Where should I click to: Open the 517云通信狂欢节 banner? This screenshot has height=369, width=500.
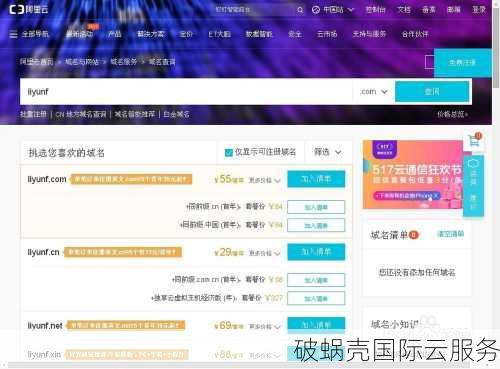[x=413, y=175]
